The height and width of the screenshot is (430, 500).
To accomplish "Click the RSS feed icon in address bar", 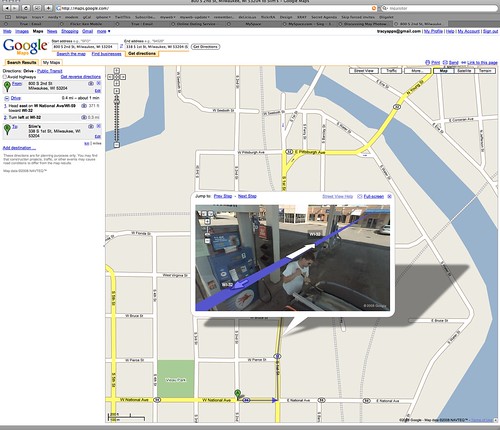I will (374, 8).
